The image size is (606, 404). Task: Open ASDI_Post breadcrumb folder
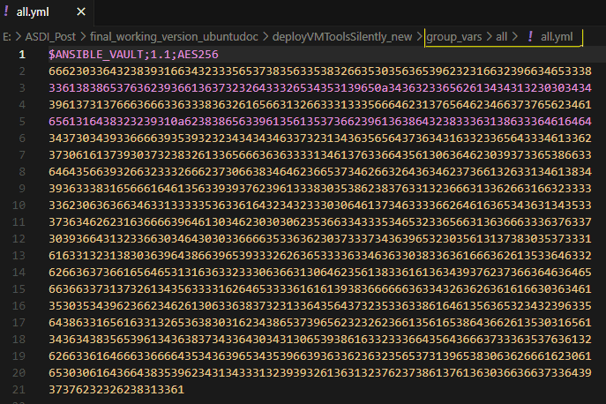(x=50, y=37)
